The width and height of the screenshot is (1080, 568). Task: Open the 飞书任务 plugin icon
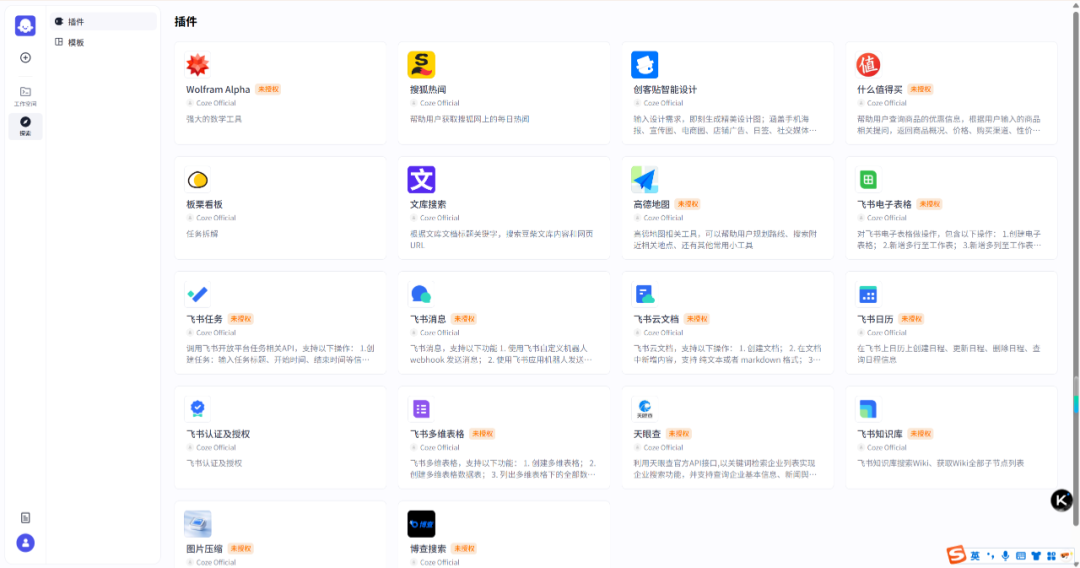point(198,295)
